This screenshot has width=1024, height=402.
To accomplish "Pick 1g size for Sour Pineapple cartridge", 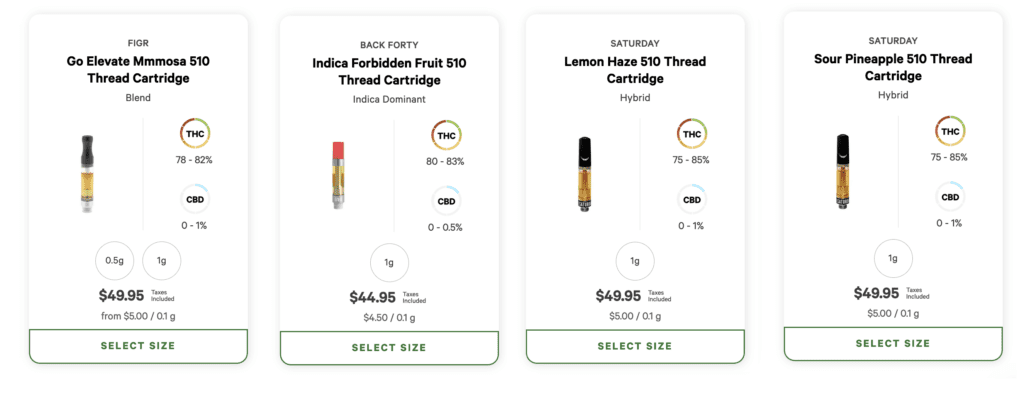I will [892, 258].
